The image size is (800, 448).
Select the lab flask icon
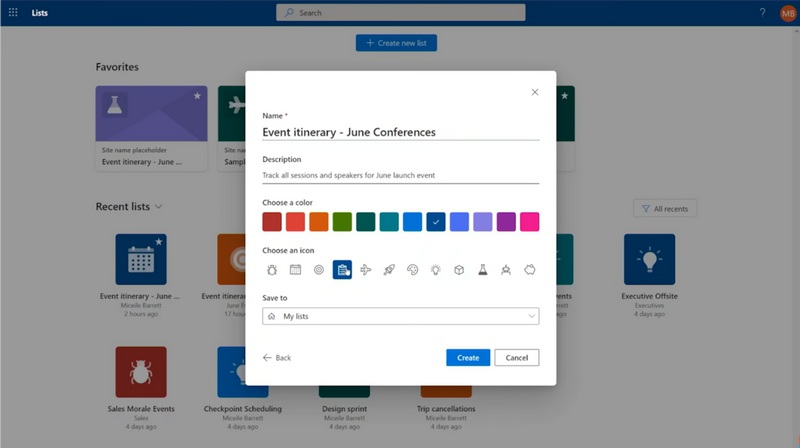pos(482,270)
